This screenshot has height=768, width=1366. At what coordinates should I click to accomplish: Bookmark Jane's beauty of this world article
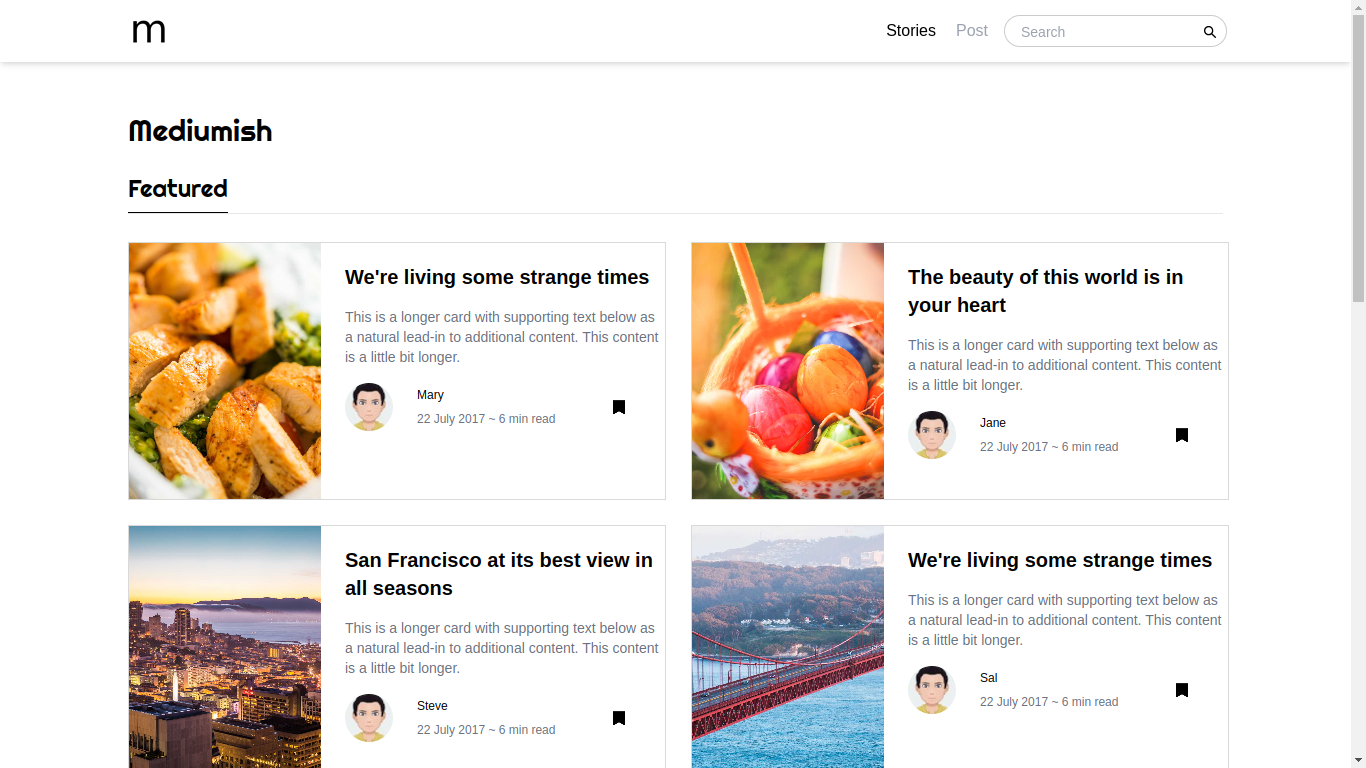pos(1182,435)
